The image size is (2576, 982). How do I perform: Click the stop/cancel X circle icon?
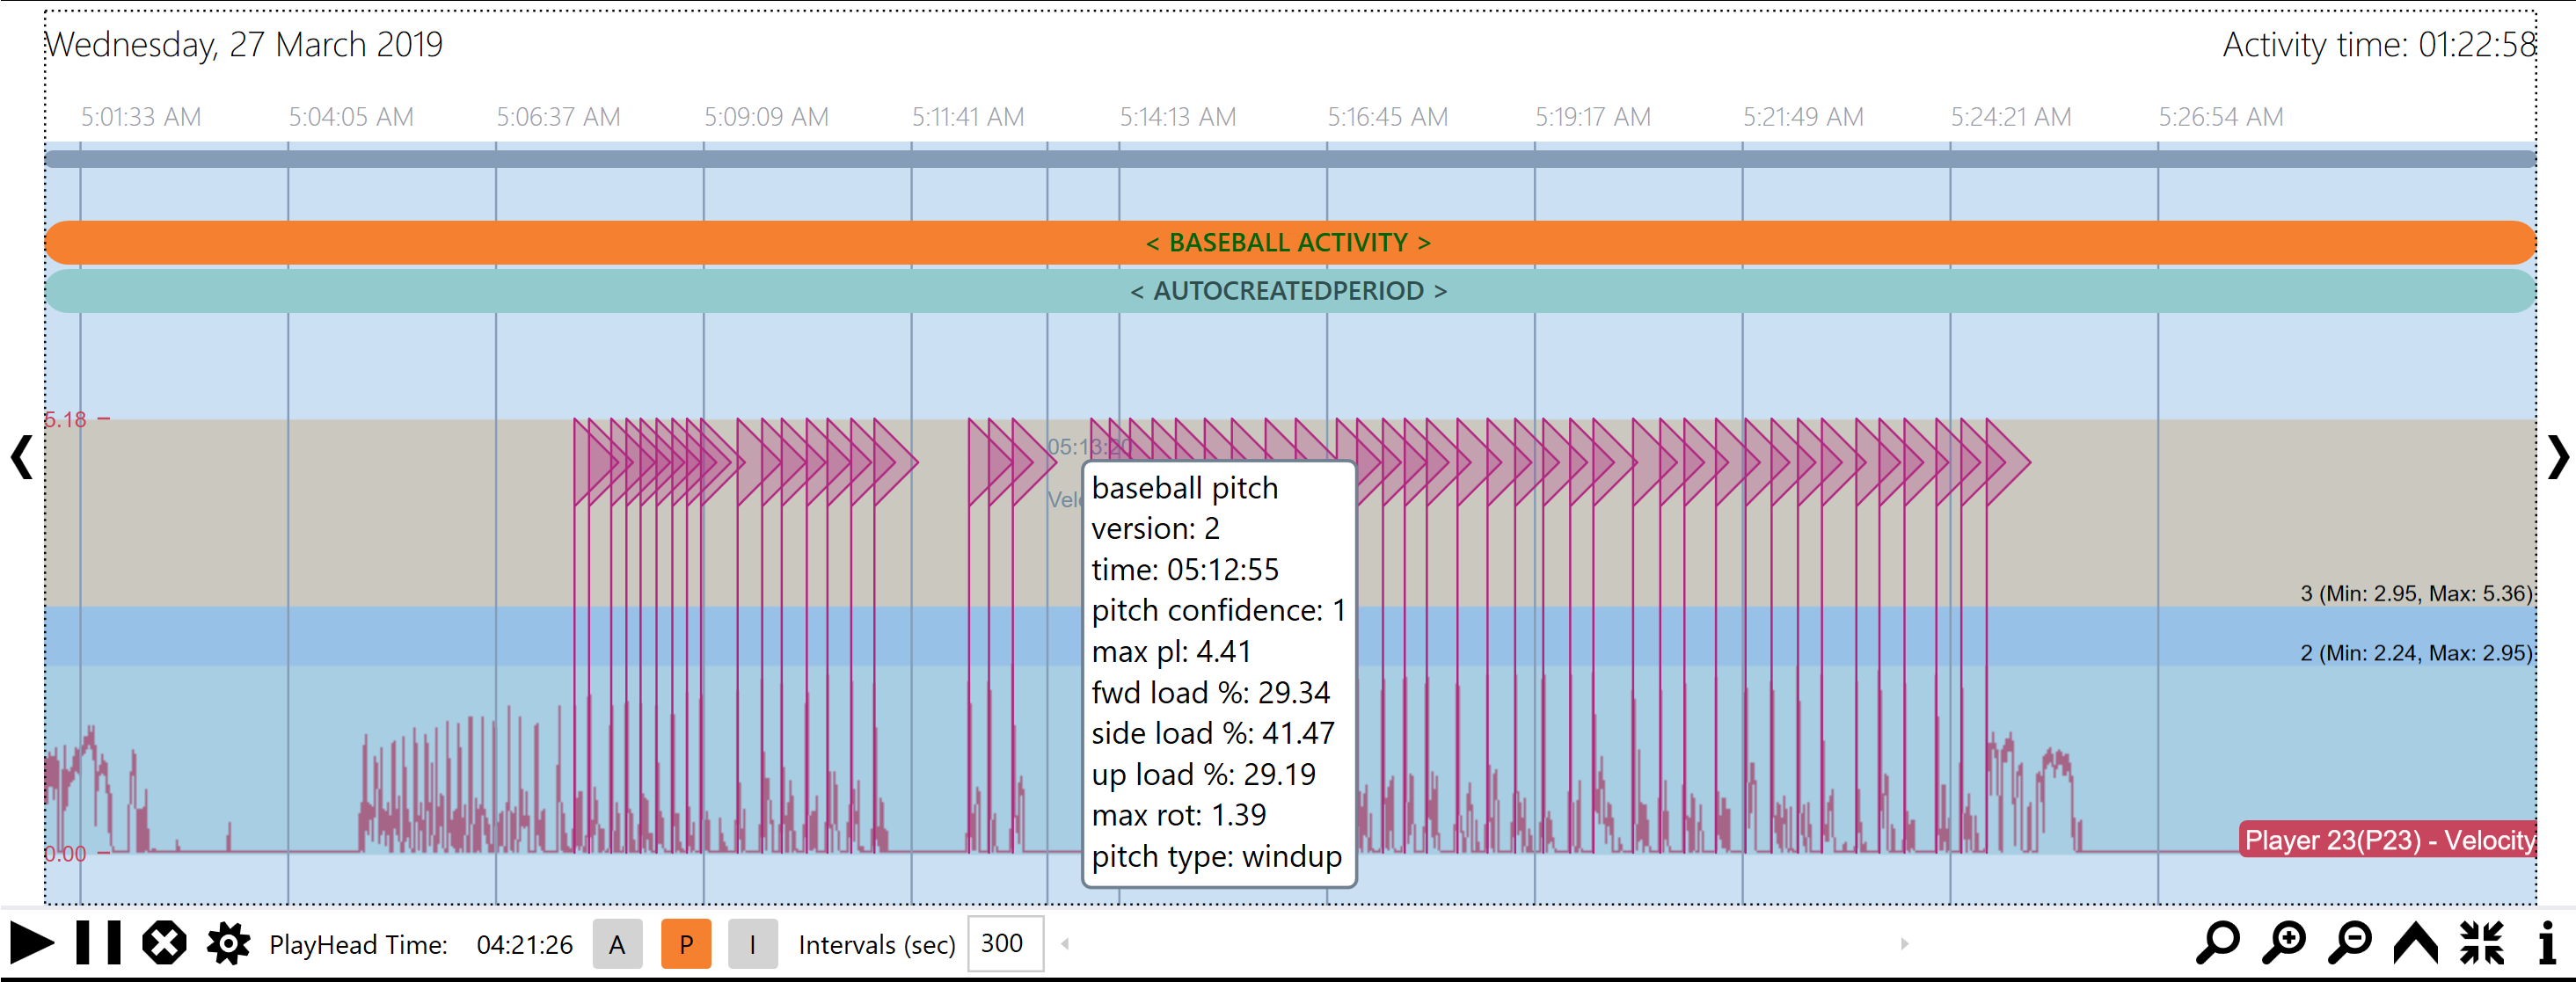click(x=164, y=943)
